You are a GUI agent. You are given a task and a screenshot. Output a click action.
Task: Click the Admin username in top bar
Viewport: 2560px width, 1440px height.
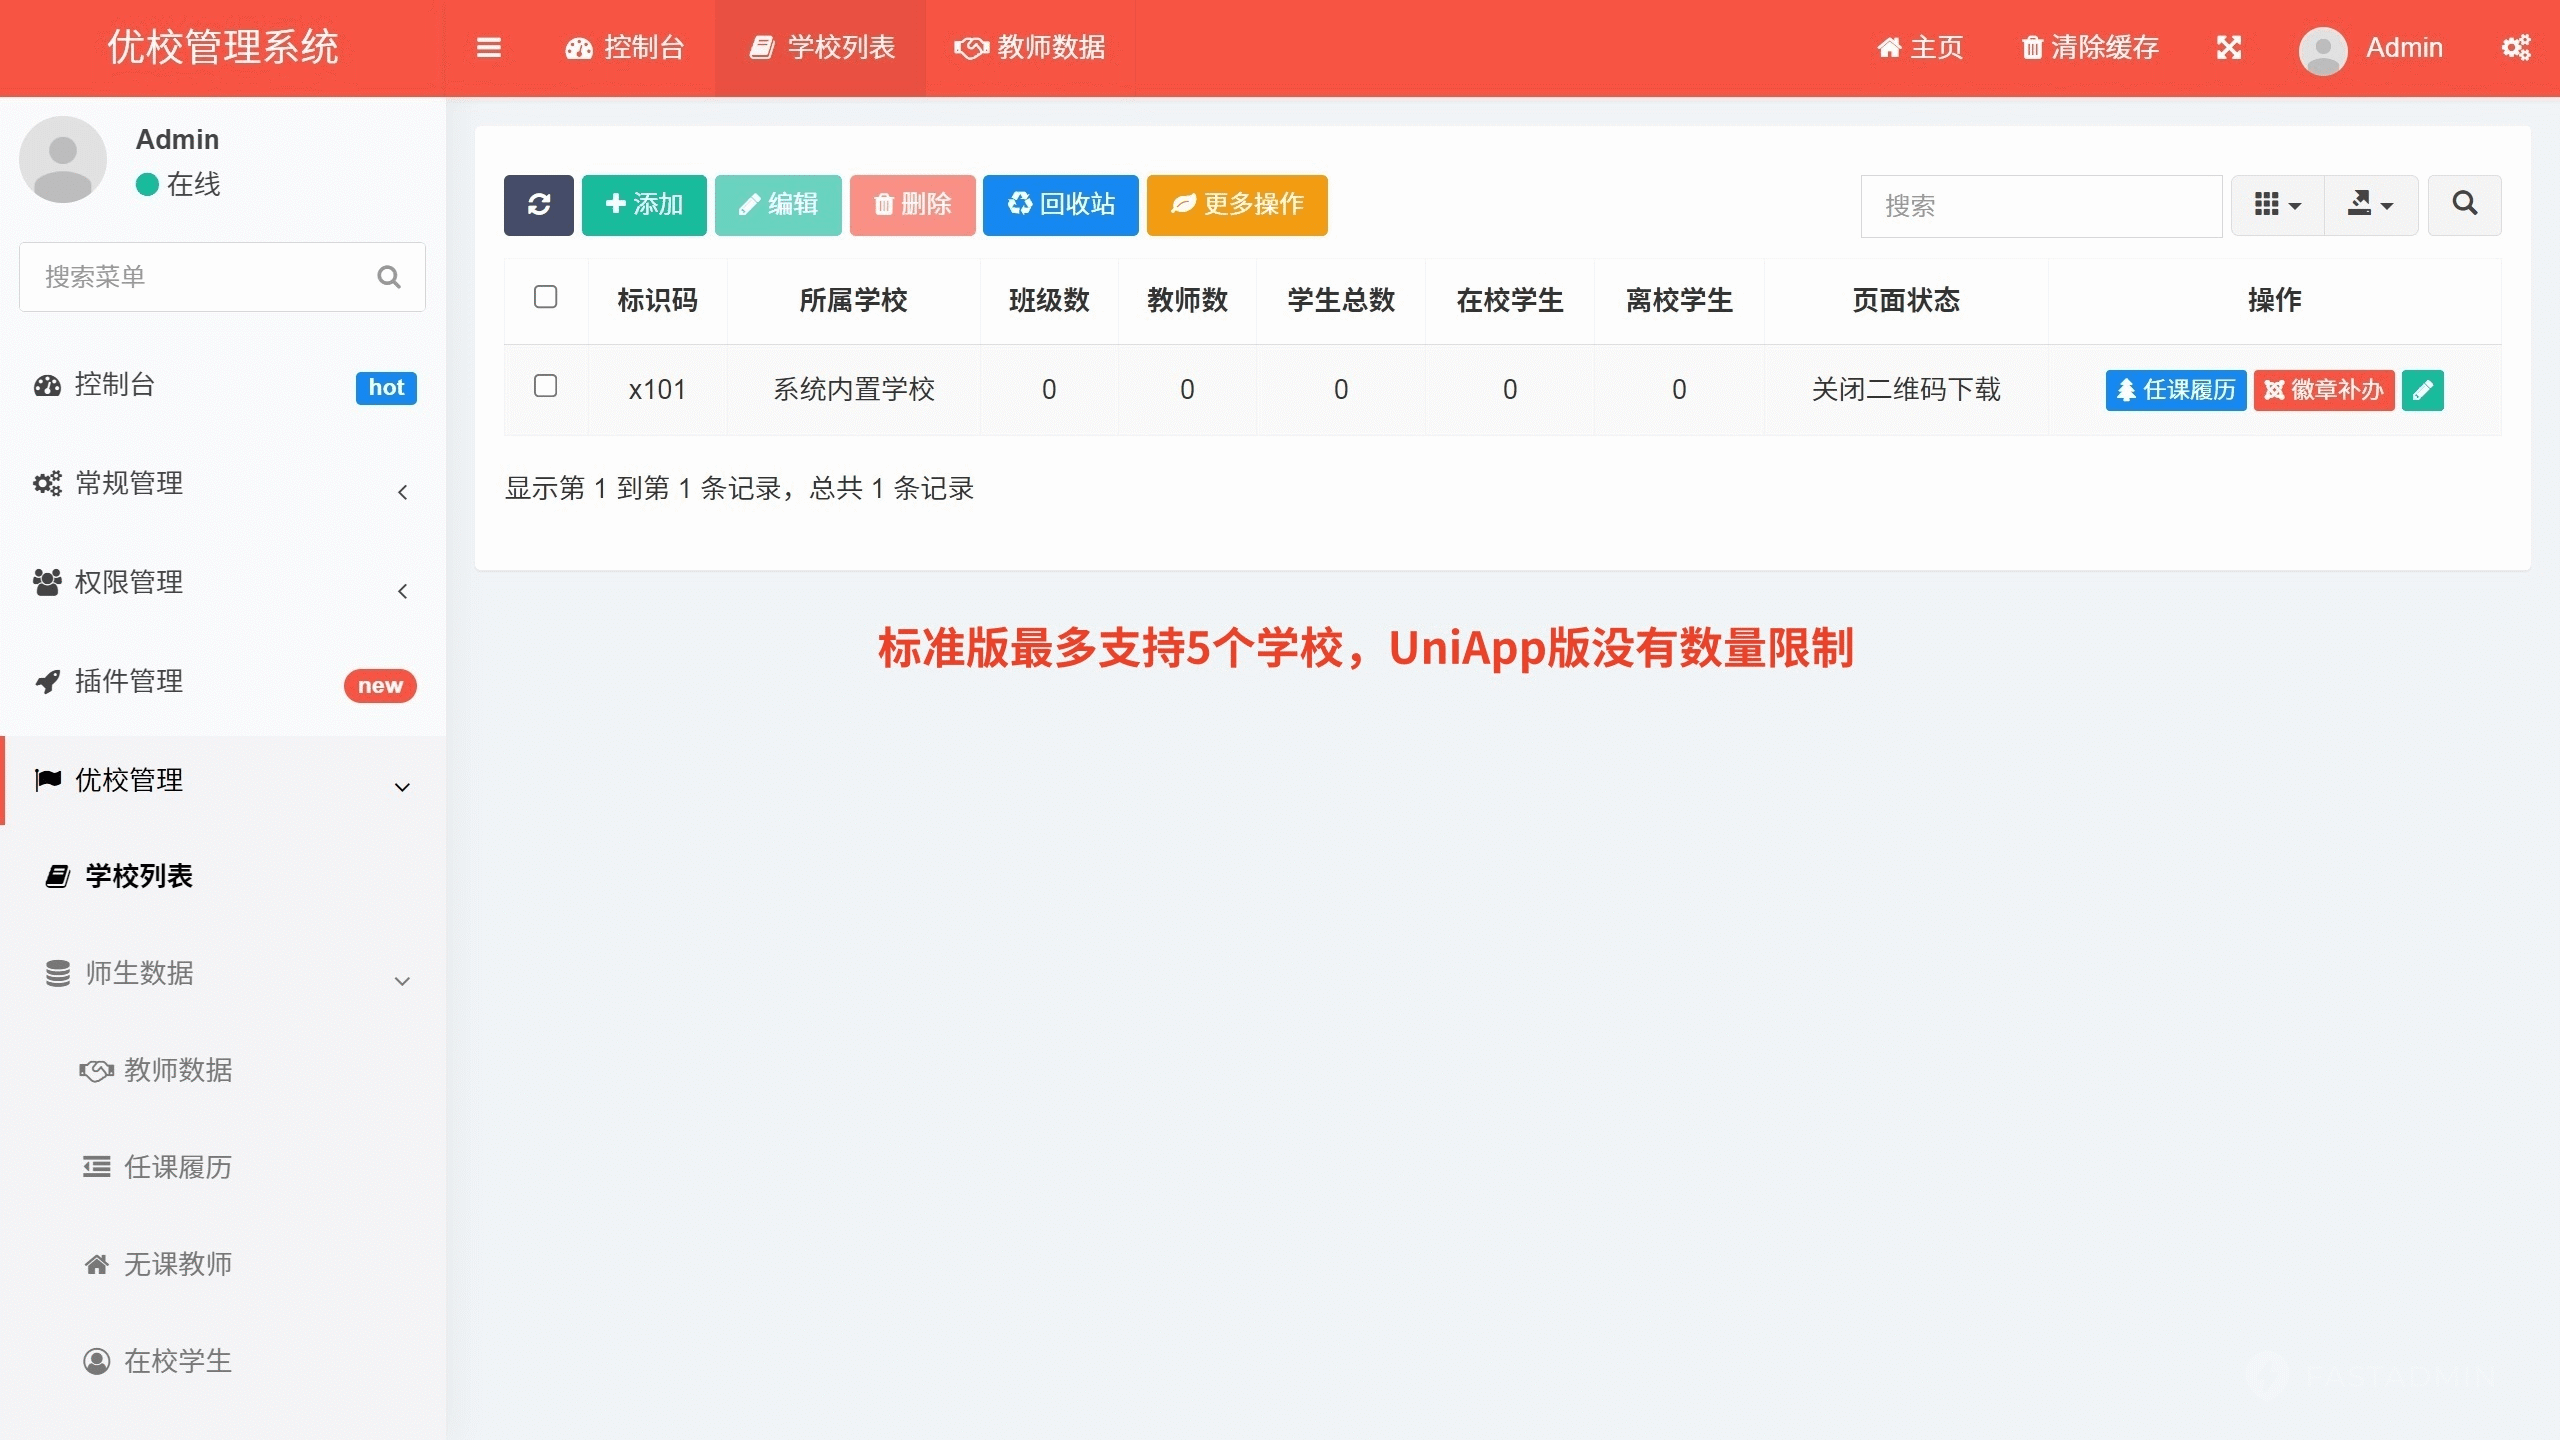(2404, 48)
